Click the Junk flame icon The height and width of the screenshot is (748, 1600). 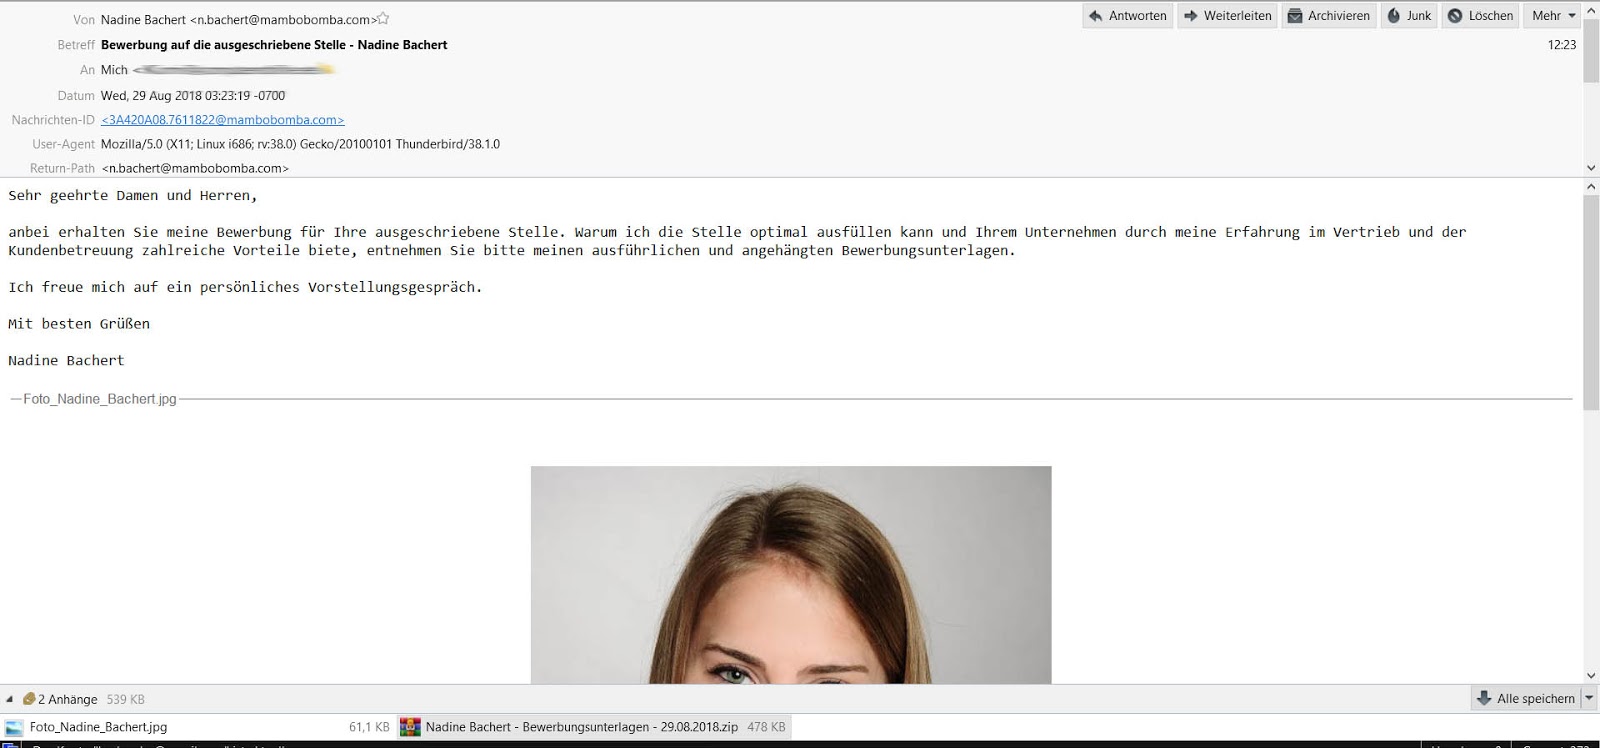click(1394, 16)
